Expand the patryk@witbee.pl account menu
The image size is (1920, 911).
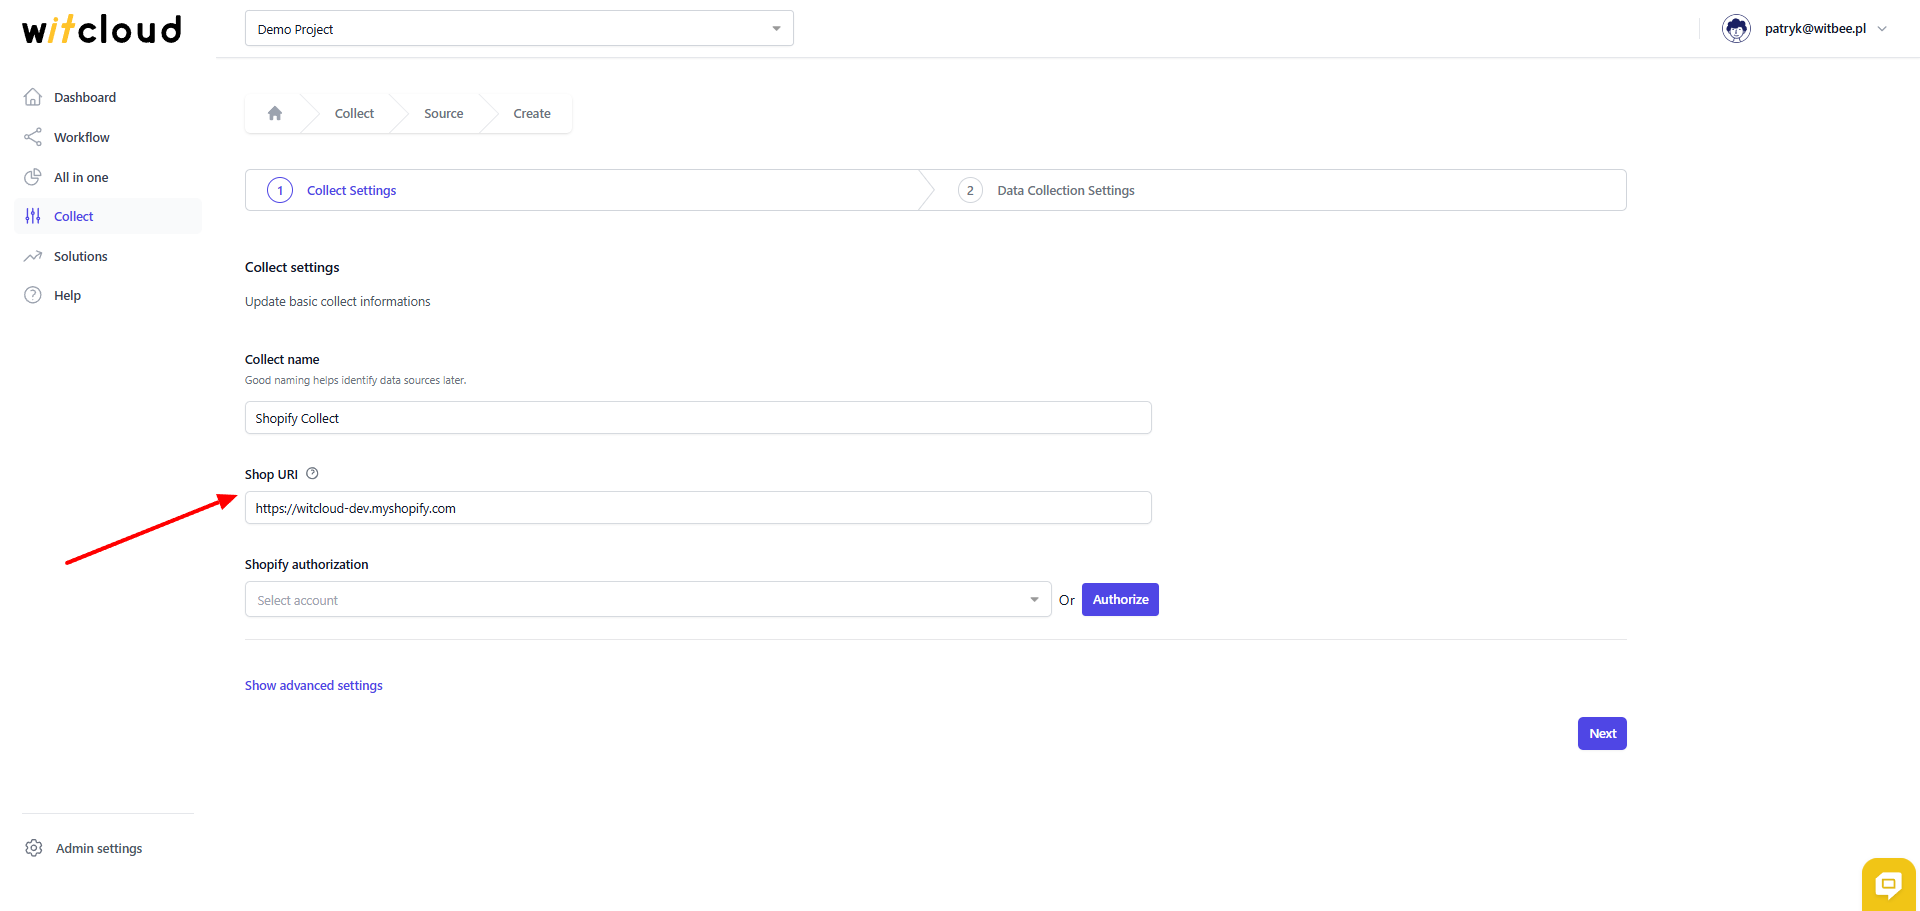(1882, 29)
